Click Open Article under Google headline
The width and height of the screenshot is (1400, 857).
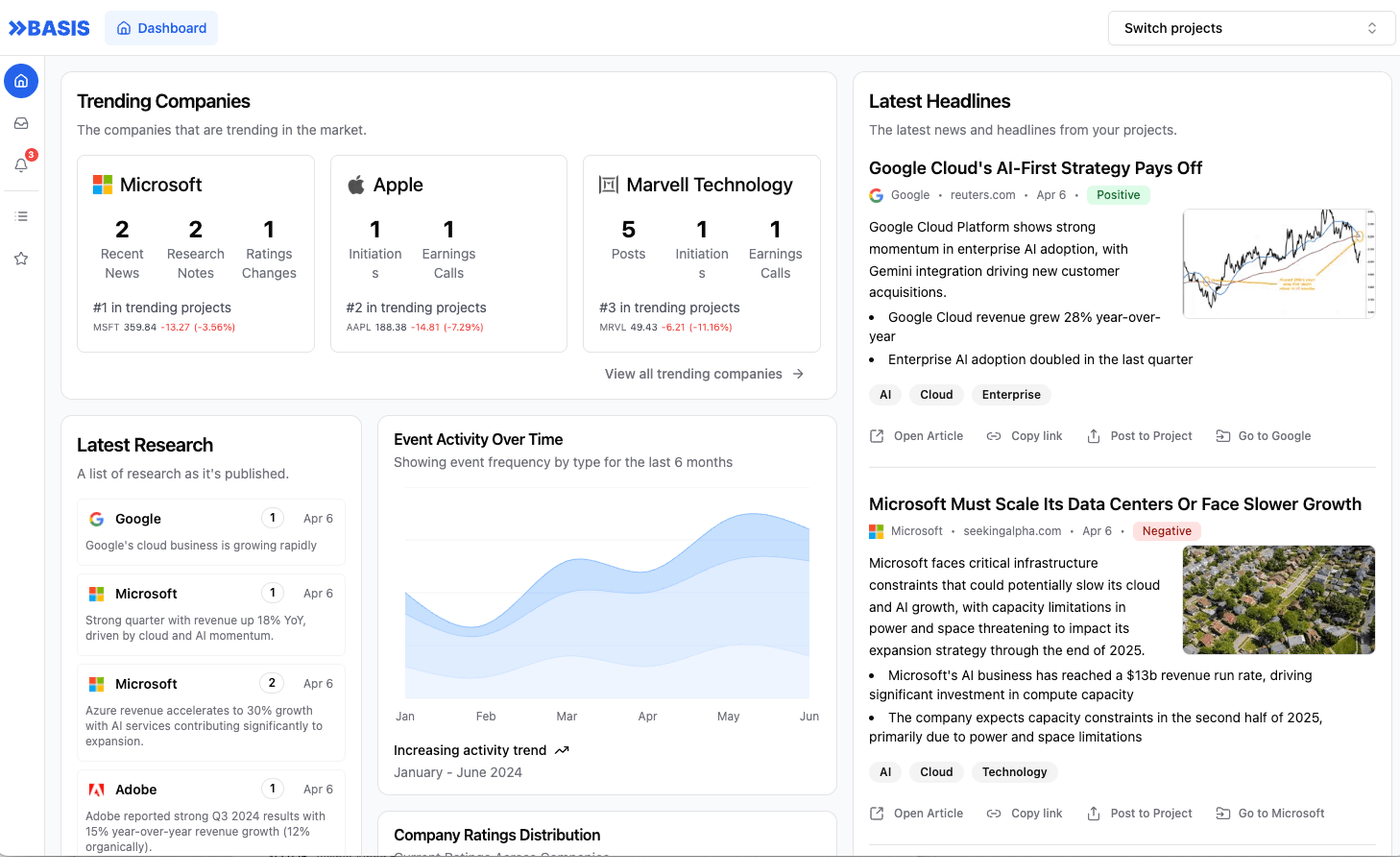click(x=917, y=436)
